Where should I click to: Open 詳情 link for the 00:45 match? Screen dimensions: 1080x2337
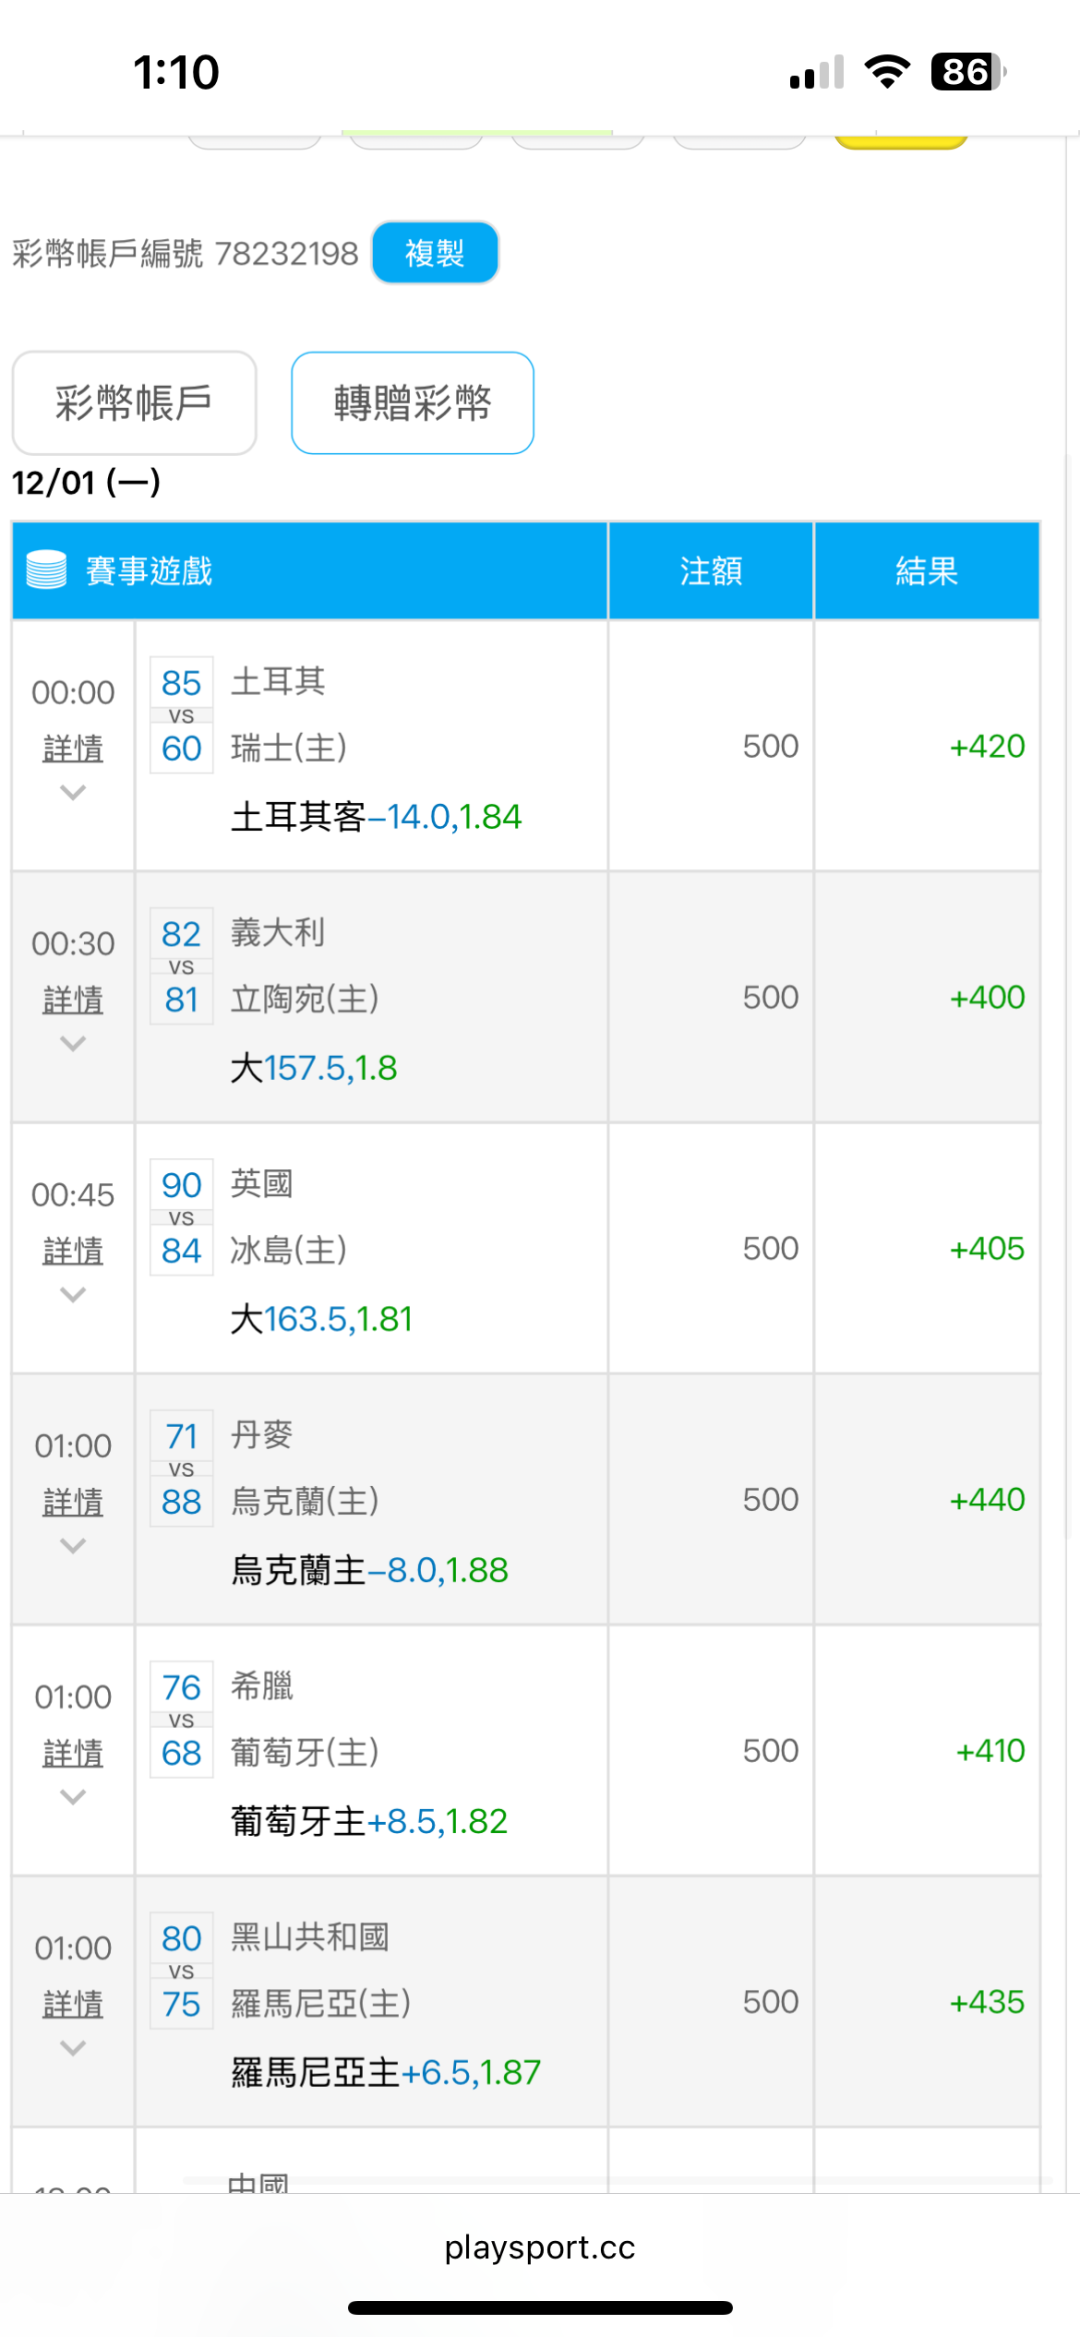pyautogui.click(x=73, y=1250)
